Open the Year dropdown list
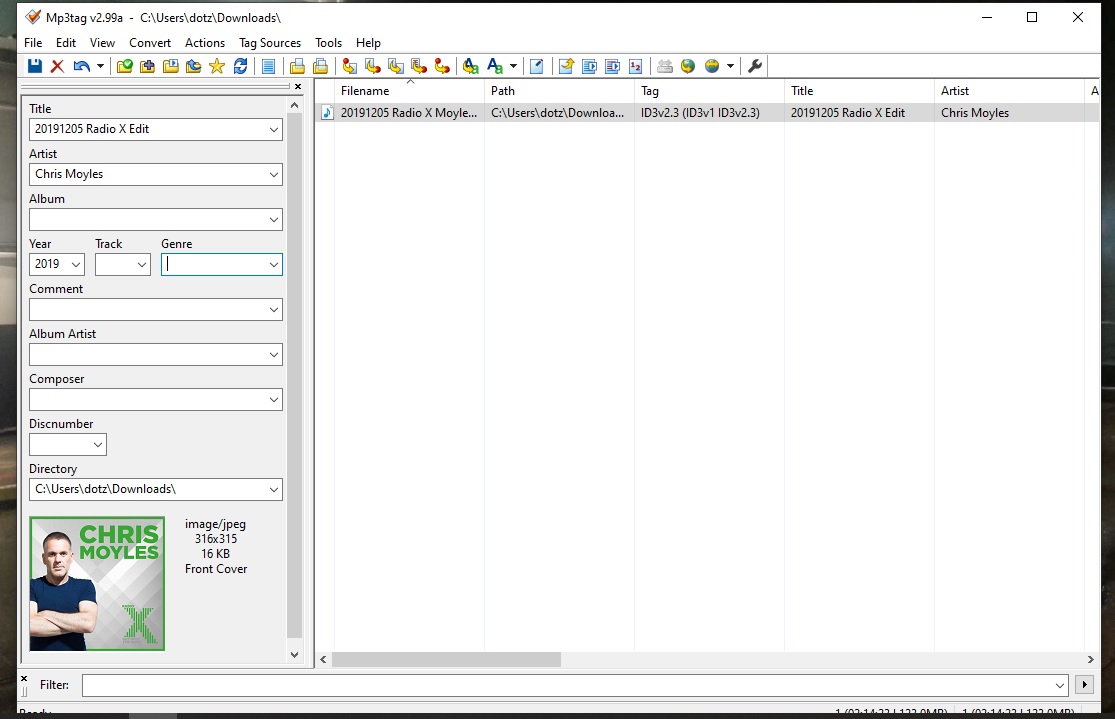Viewport: 1115px width, 719px height. pos(76,265)
